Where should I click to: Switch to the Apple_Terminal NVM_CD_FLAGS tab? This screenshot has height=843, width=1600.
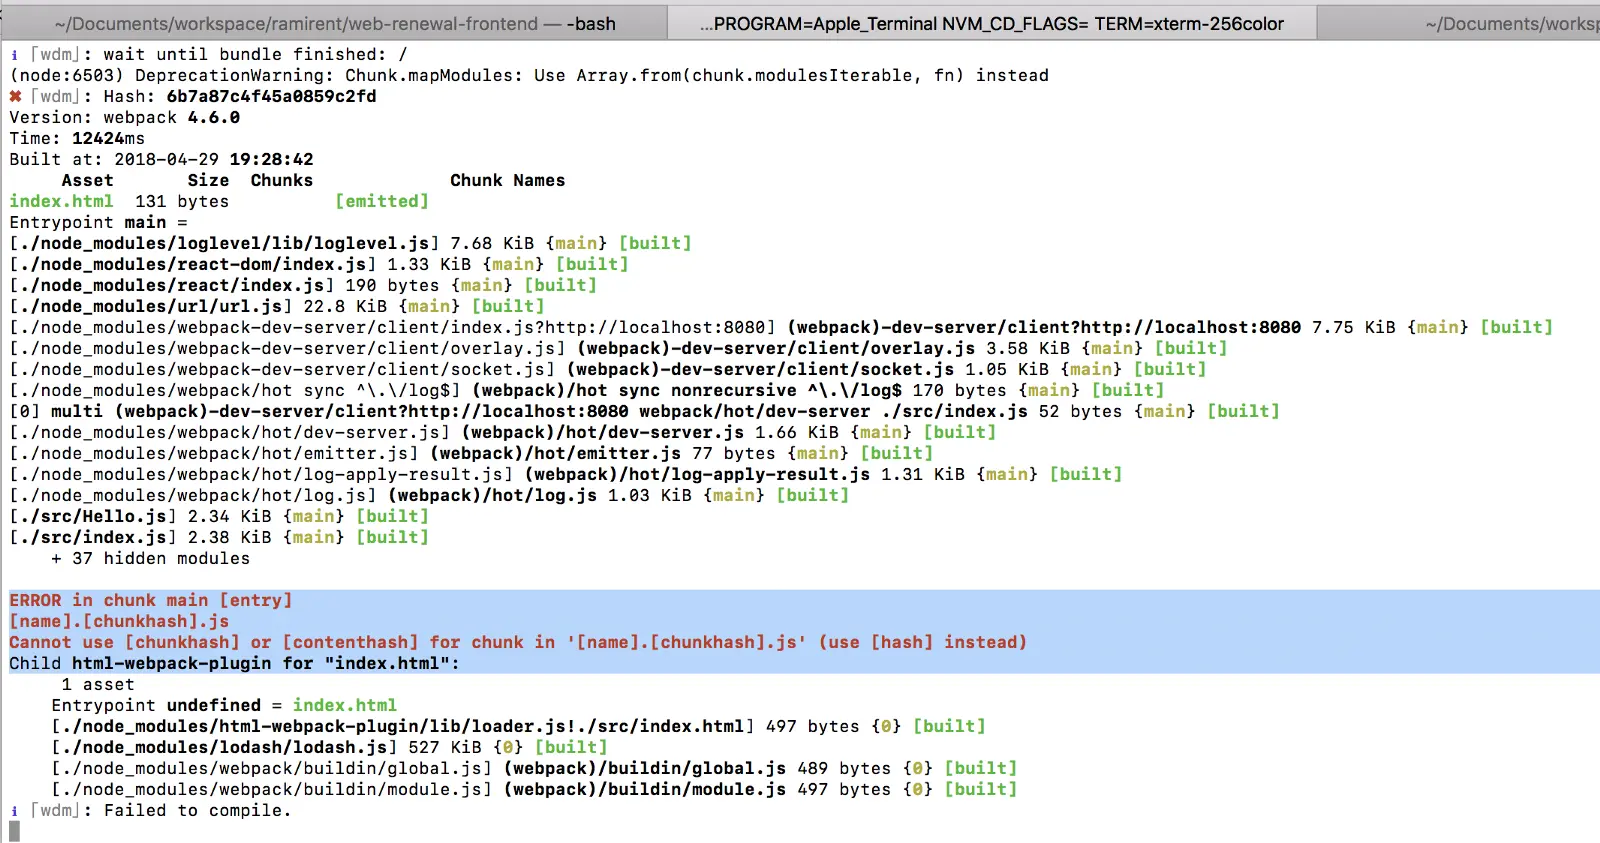coord(992,23)
